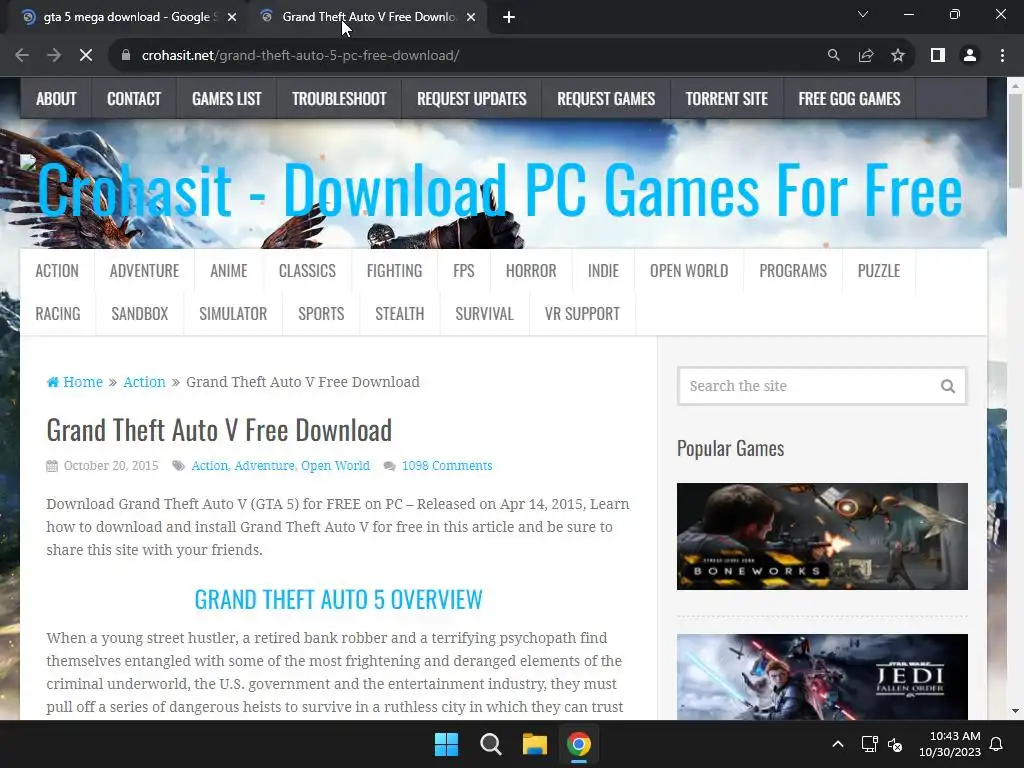1024x768 pixels.
Task: Browse SPORTS category
Action: pyautogui.click(x=321, y=313)
